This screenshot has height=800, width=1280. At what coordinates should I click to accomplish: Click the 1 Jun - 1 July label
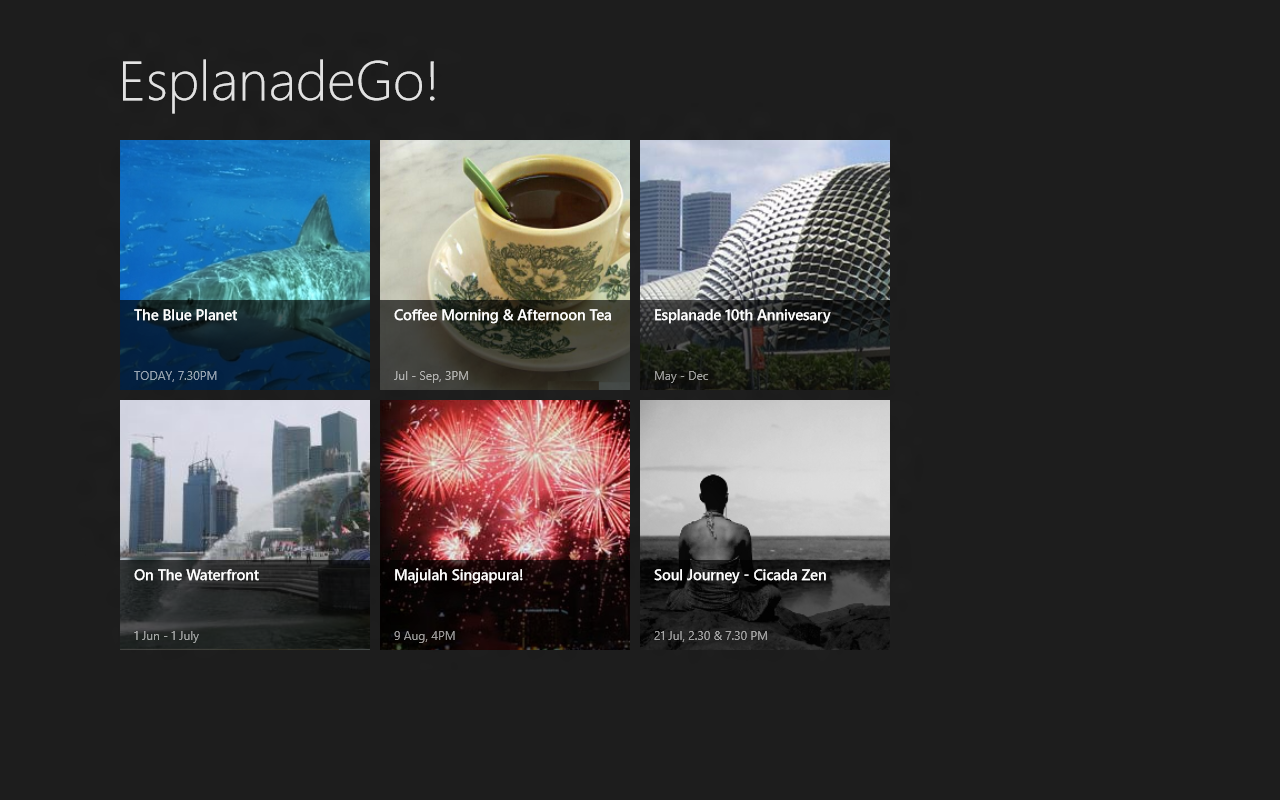pos(166,636)
